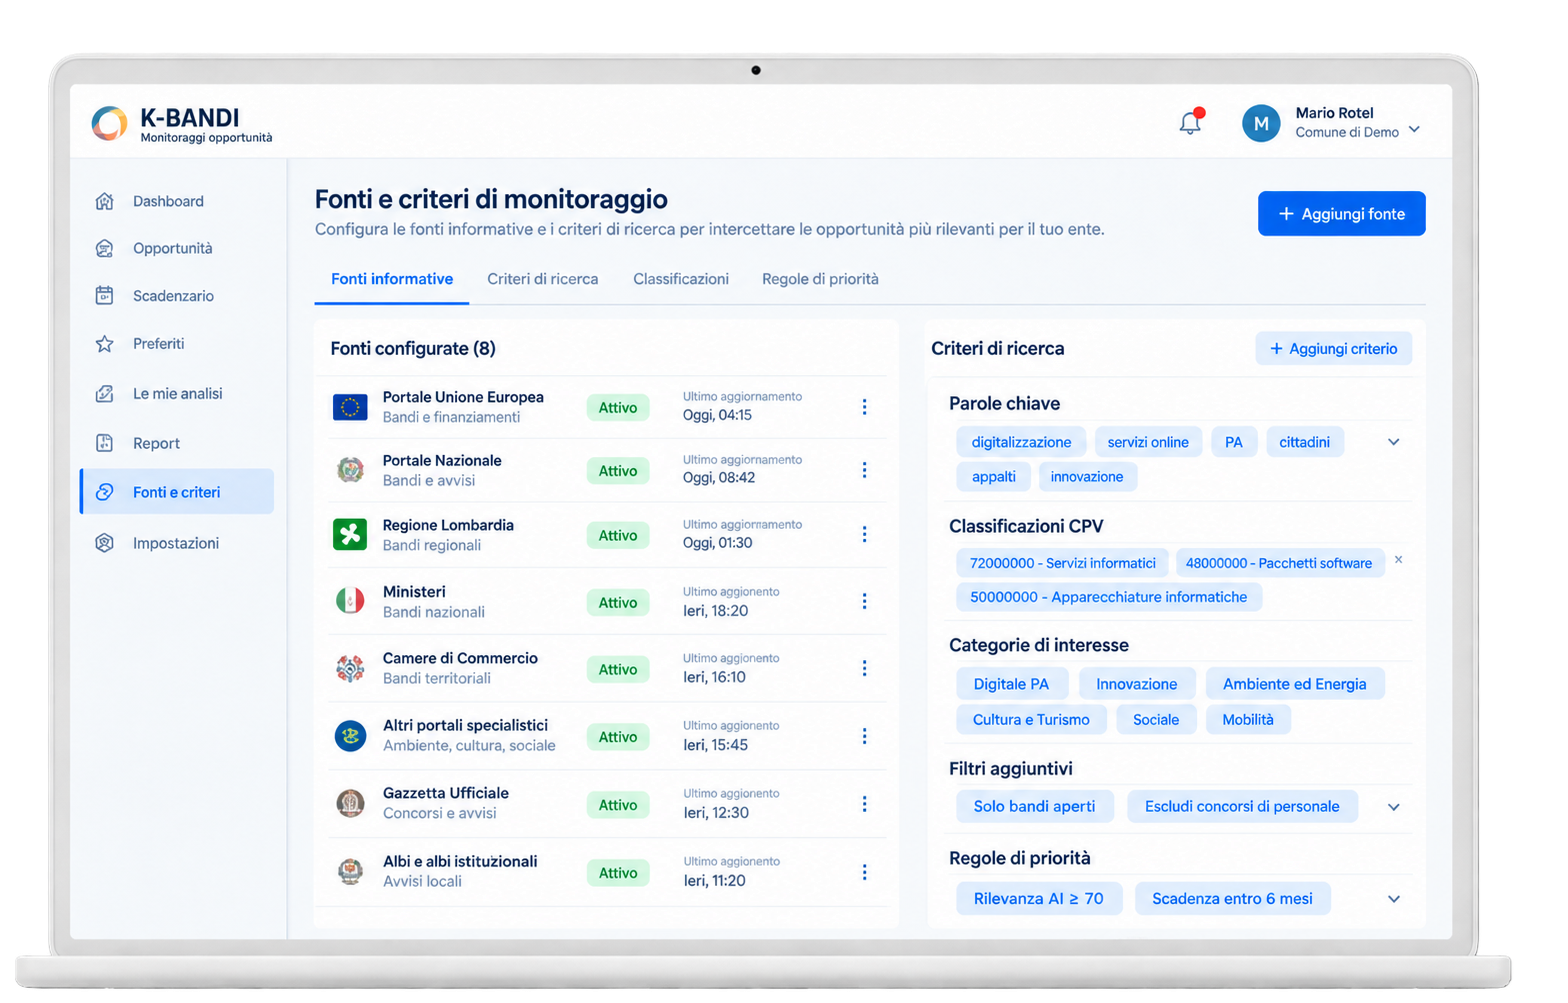This screenshot has width=1568, height=1003.
Task: Click Mario Rotel's avatar
Action: pyautogui.click(x=1261, y=123)
